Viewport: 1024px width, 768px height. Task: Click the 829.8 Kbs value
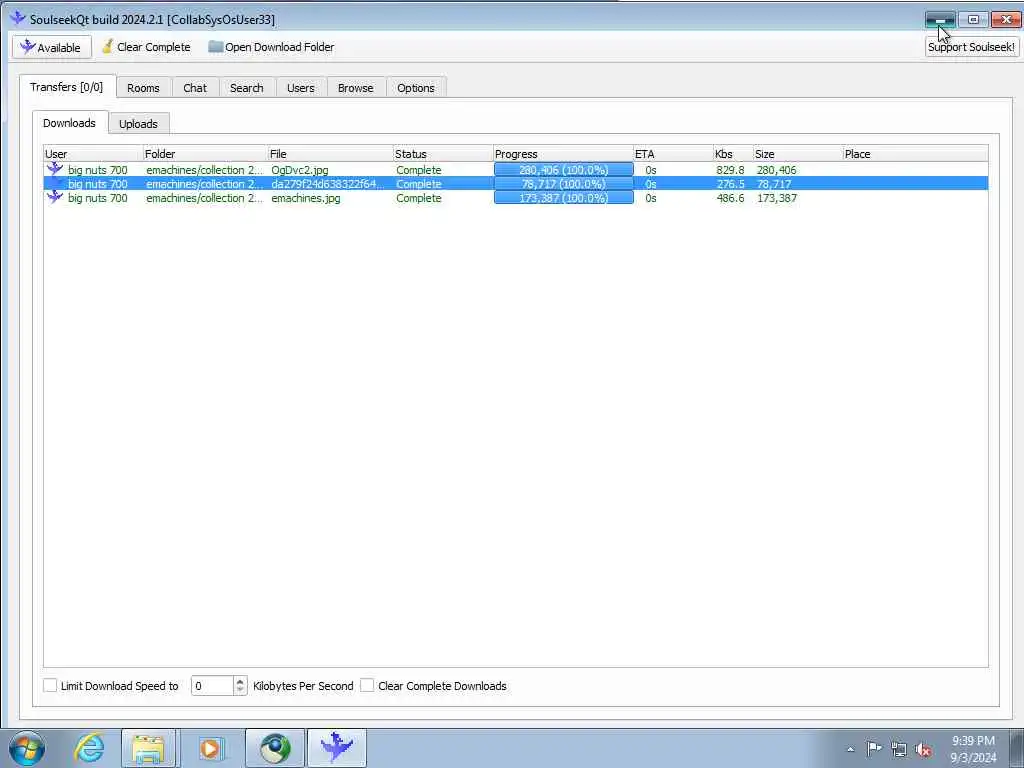730,170
